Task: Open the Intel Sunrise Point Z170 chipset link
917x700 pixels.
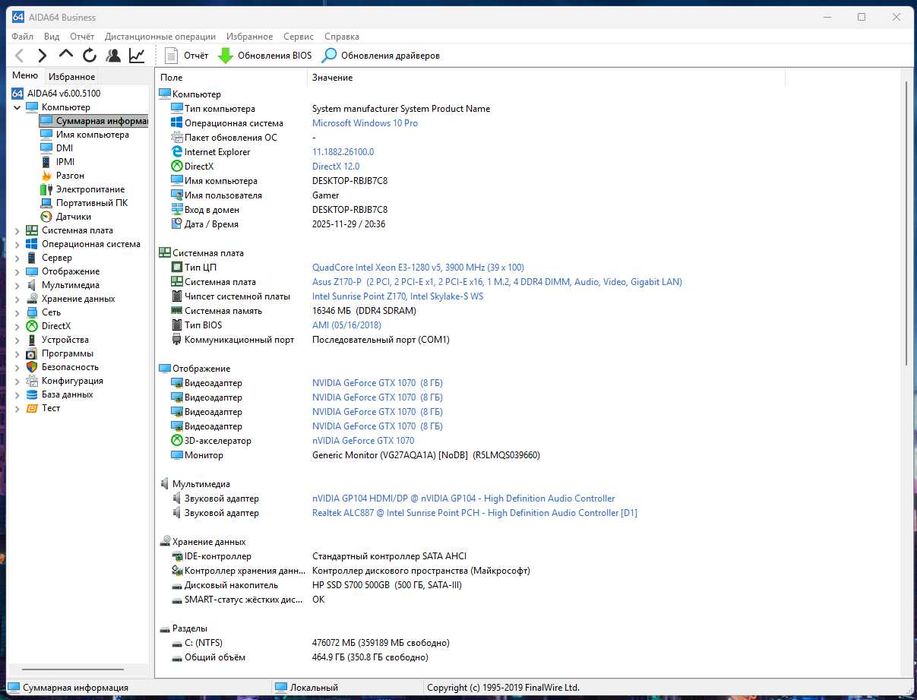Action: [398, 296]
